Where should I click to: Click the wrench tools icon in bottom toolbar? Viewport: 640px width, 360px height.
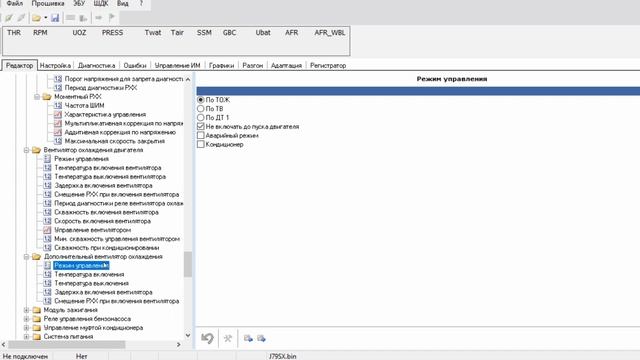(228, 338)
